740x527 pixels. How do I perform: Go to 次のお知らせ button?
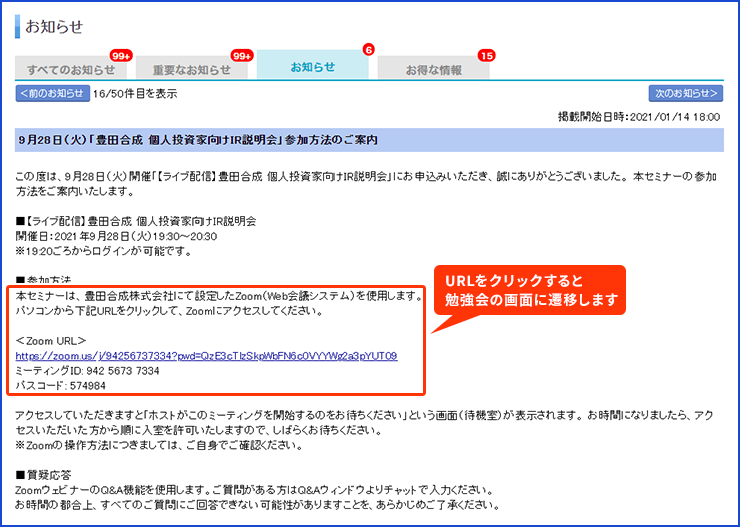(x=686, y=93)
